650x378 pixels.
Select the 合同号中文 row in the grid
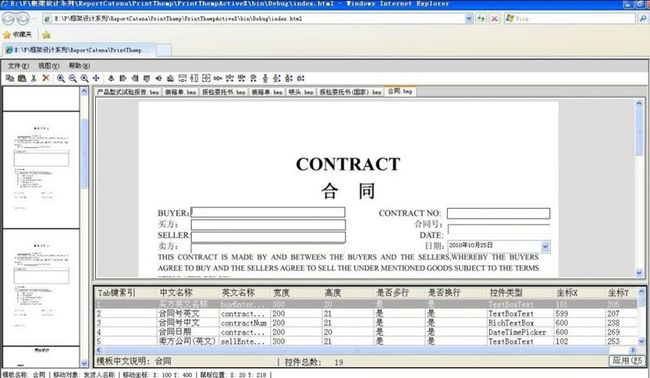point(366,323)
